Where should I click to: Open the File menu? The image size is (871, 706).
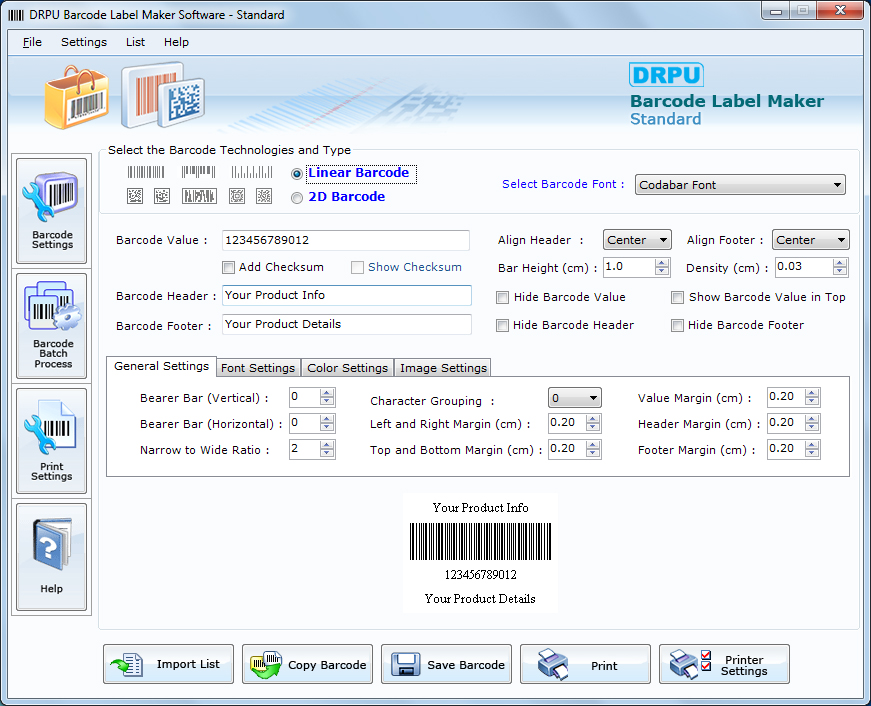(32, 42)
